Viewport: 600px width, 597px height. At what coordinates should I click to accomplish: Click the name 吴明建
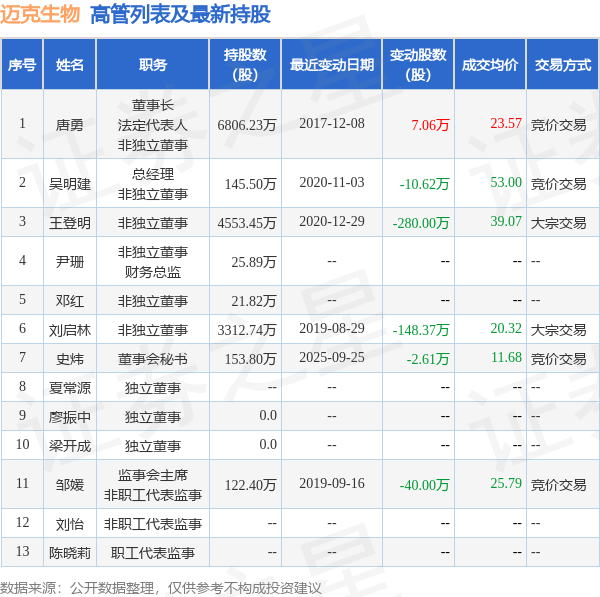coord(70,184)
